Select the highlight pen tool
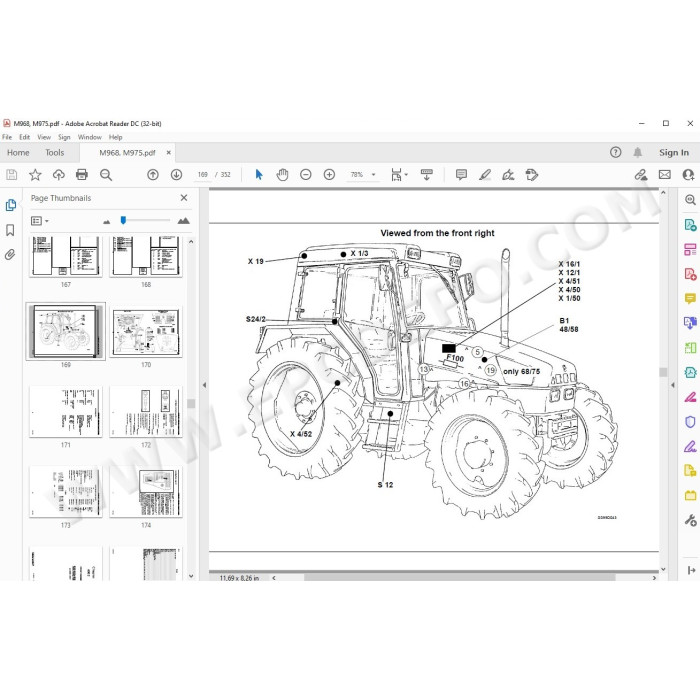700x700 pixels. pyautogui.click(x=484, y=175)
